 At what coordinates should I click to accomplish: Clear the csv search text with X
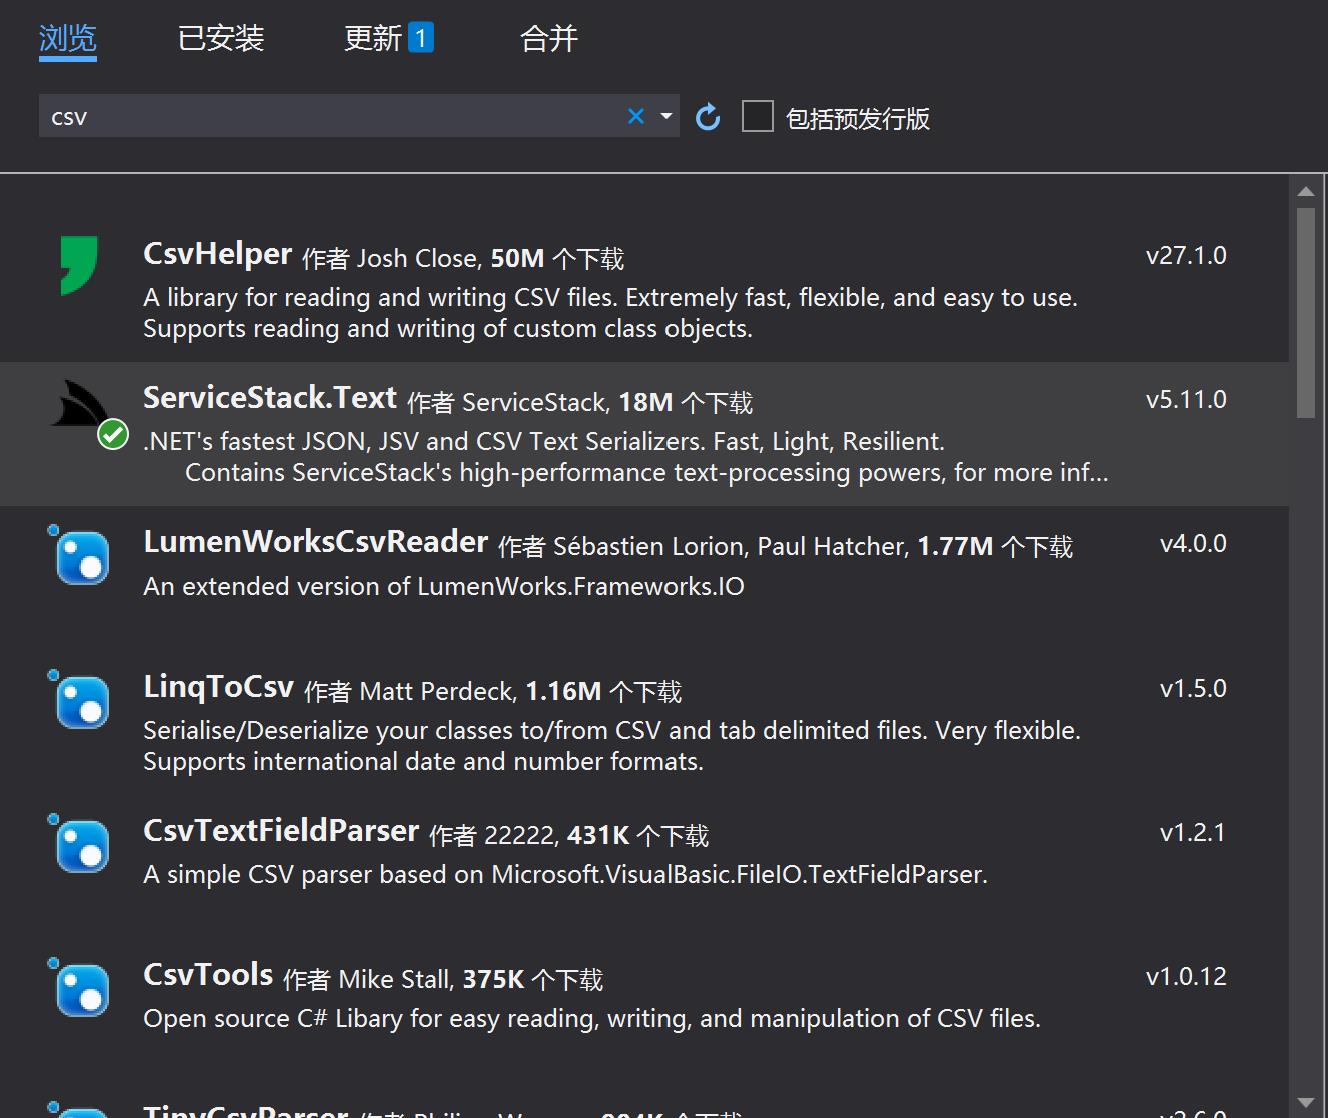(x=635, y=116)
